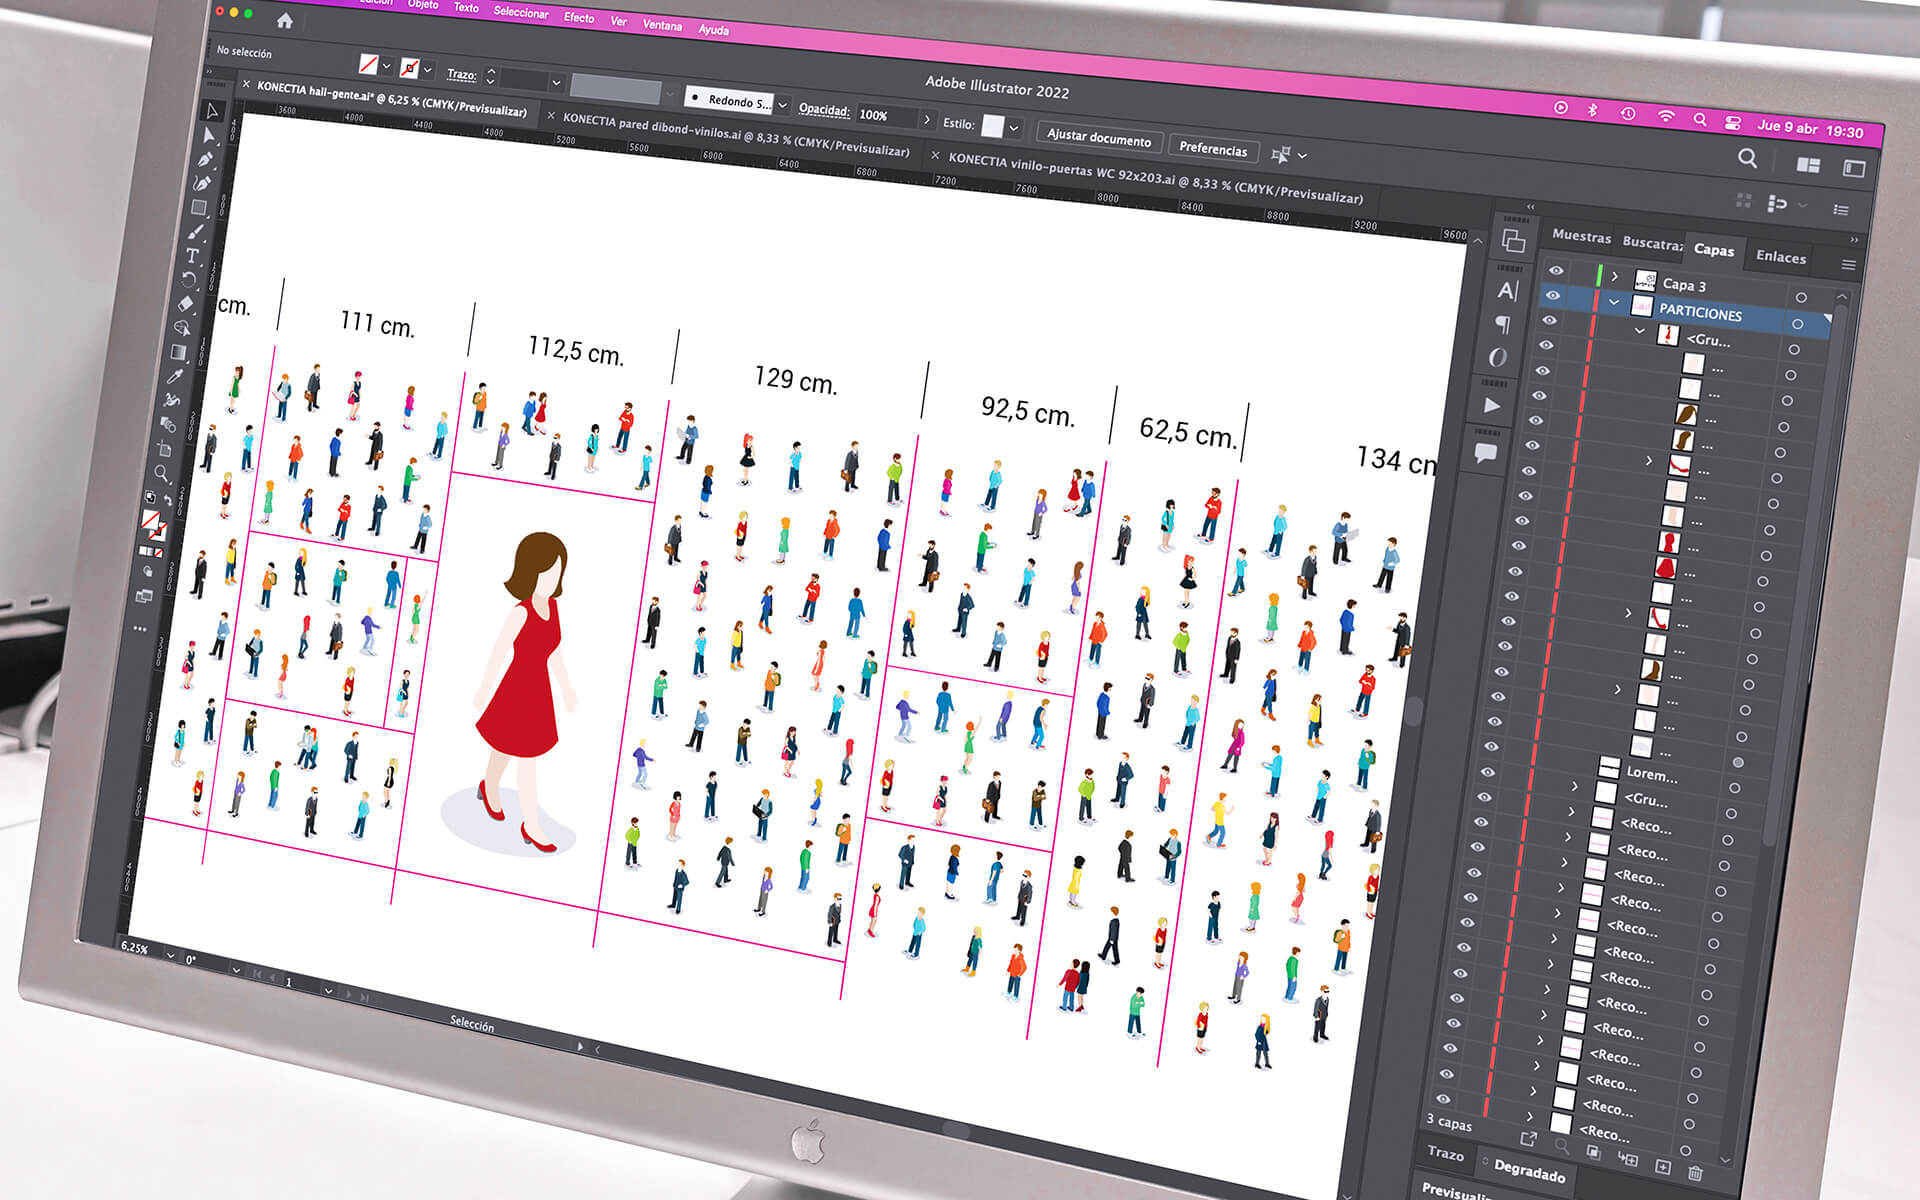Click the Ajustar documento button

point(1099,137)
